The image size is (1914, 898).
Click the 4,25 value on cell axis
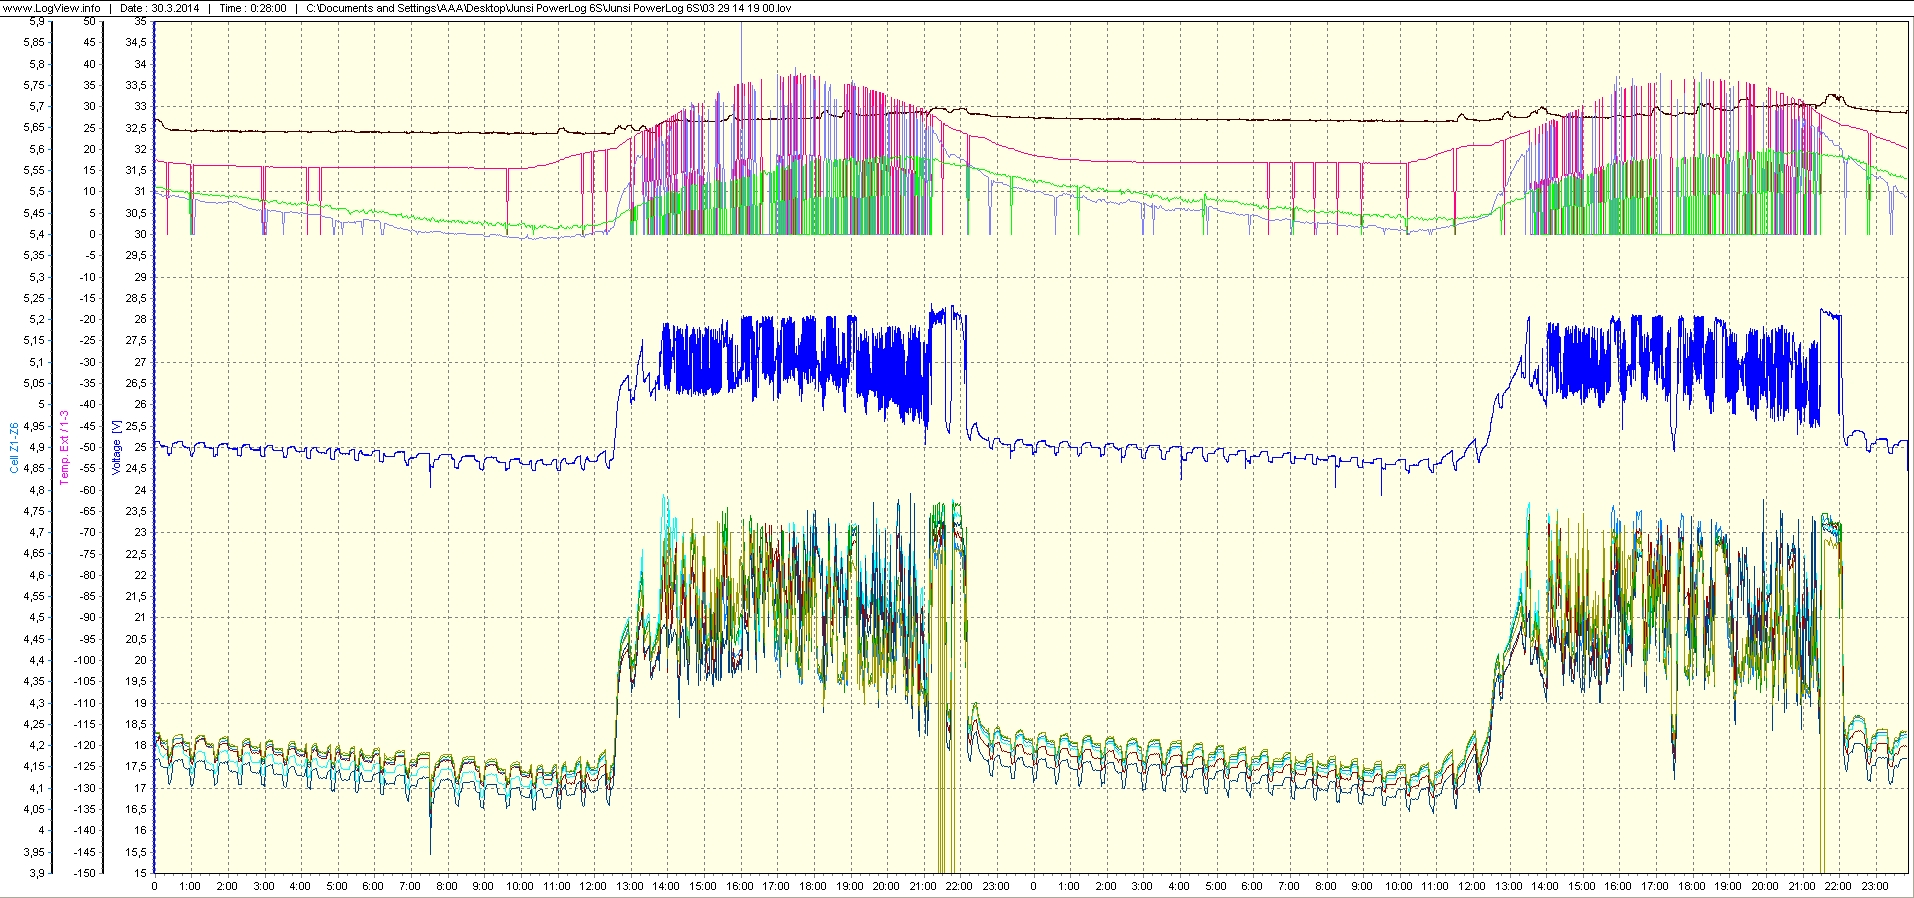tap(33, 724)
